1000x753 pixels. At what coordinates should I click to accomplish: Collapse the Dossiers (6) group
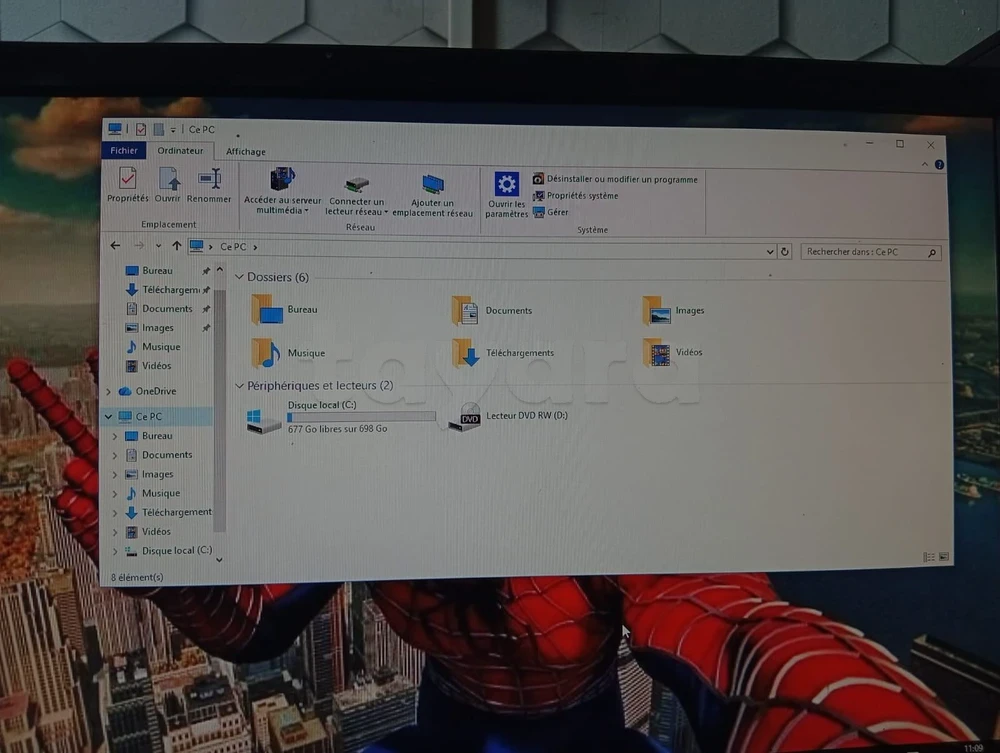tap(239, 277)
